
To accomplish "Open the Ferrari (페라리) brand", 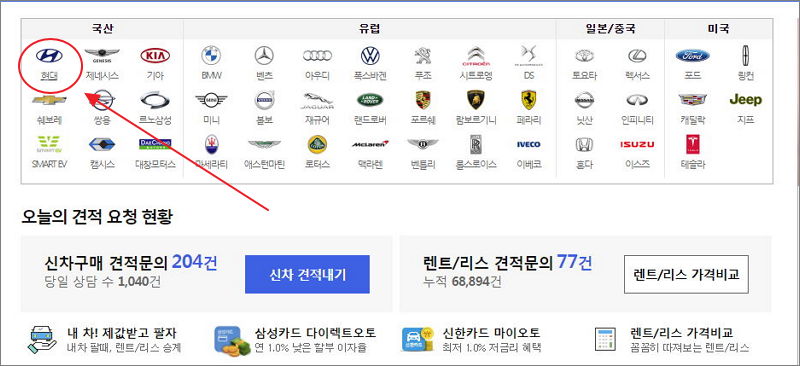I will point(529,100).
